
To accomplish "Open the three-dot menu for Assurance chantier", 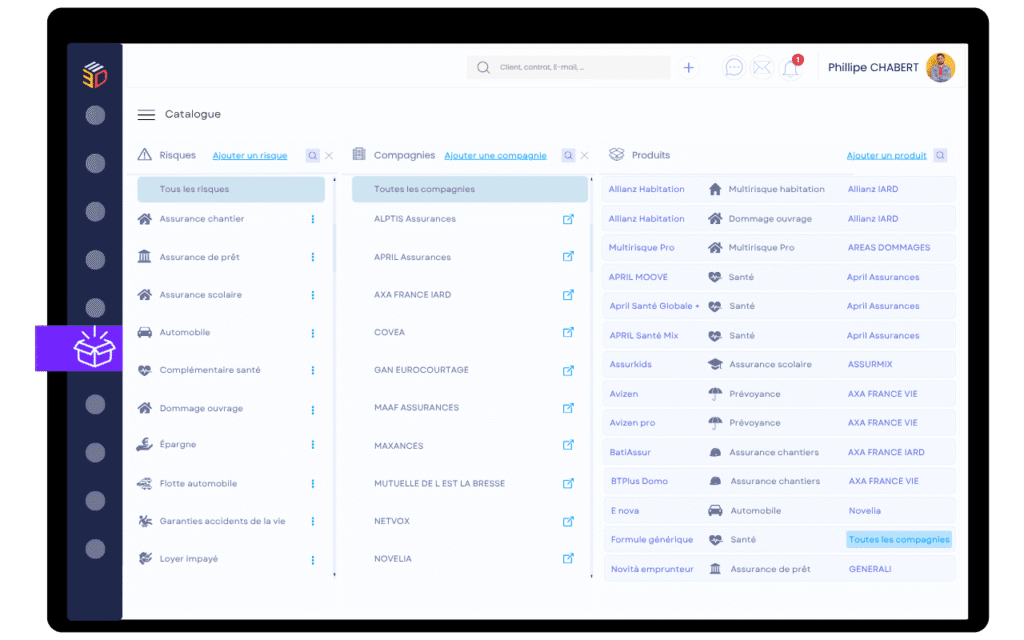I will (312, 218).
